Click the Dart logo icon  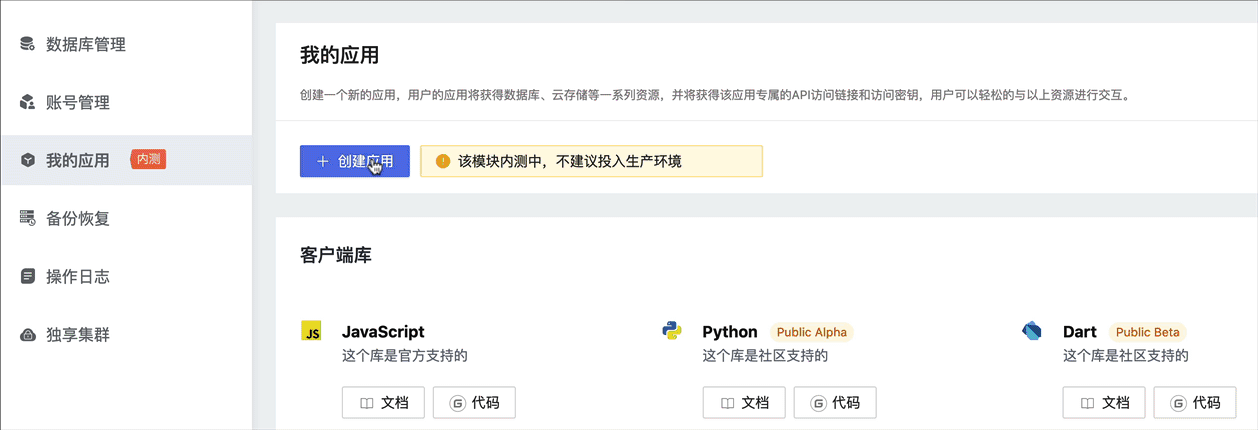click(1032, 331)
